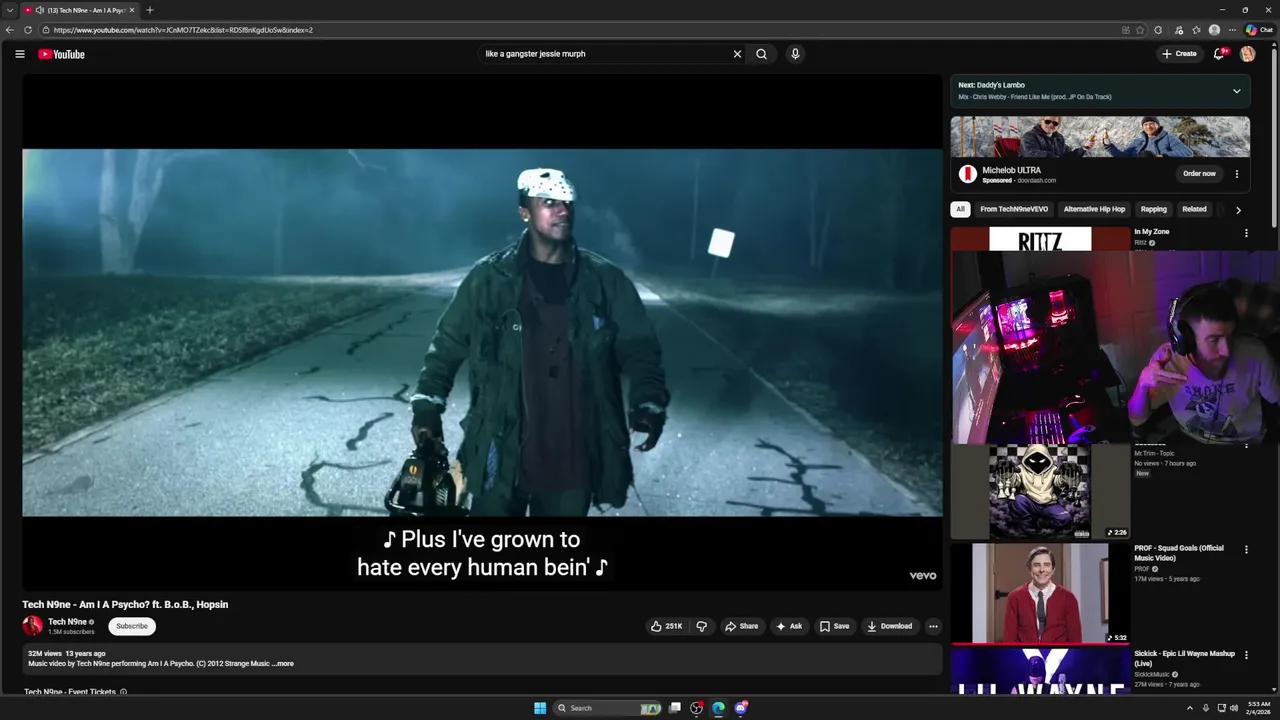Open Tech N9ne channel avatar
The height and width of the screenshot is (720, 1280).
pos(33,626)
